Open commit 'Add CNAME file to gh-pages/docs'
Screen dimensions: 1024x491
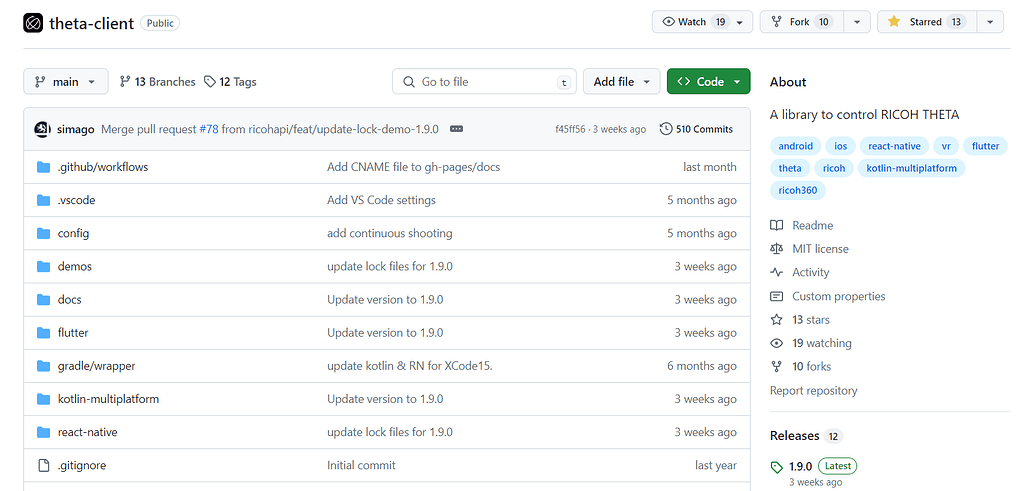coord(413,167)
